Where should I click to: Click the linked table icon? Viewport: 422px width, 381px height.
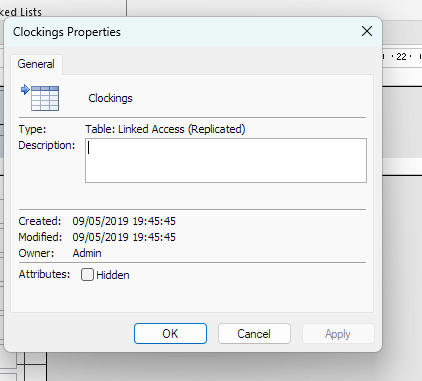click(40, 98)
